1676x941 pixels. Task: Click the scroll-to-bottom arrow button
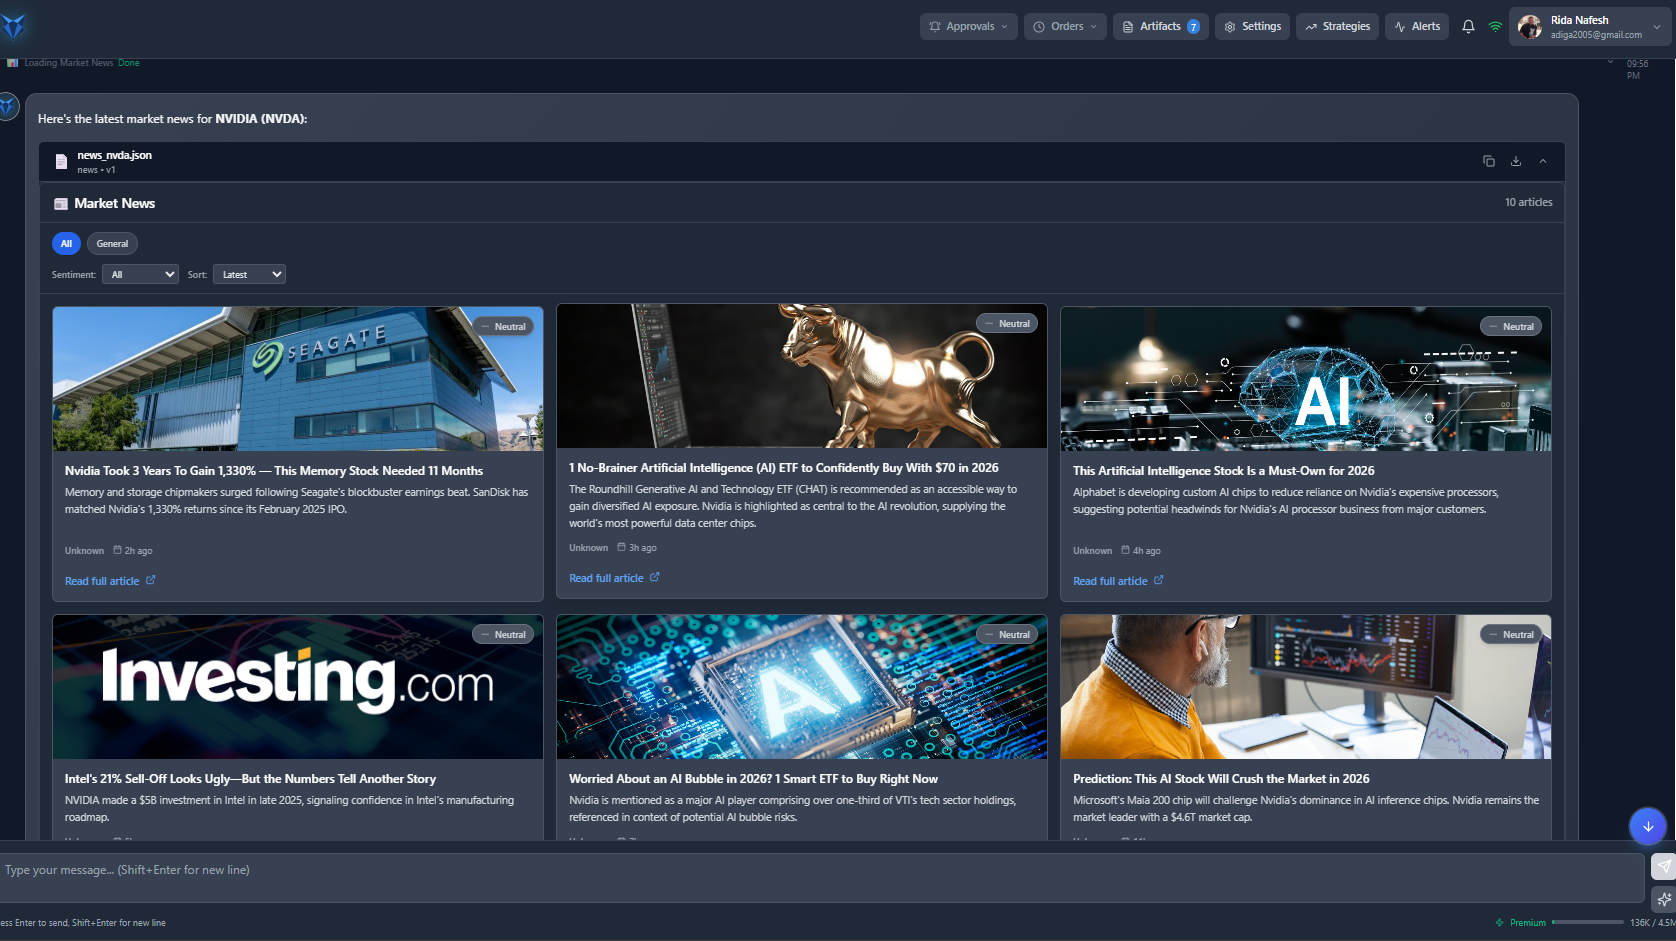click(1648, 826)
